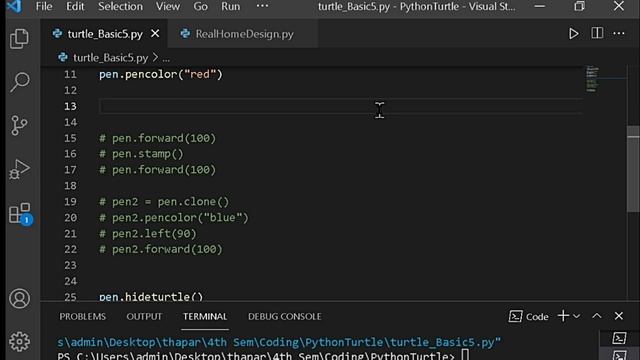The image size is (640, 360).
Task: Open the Run menu
Action: click(231, 7)
